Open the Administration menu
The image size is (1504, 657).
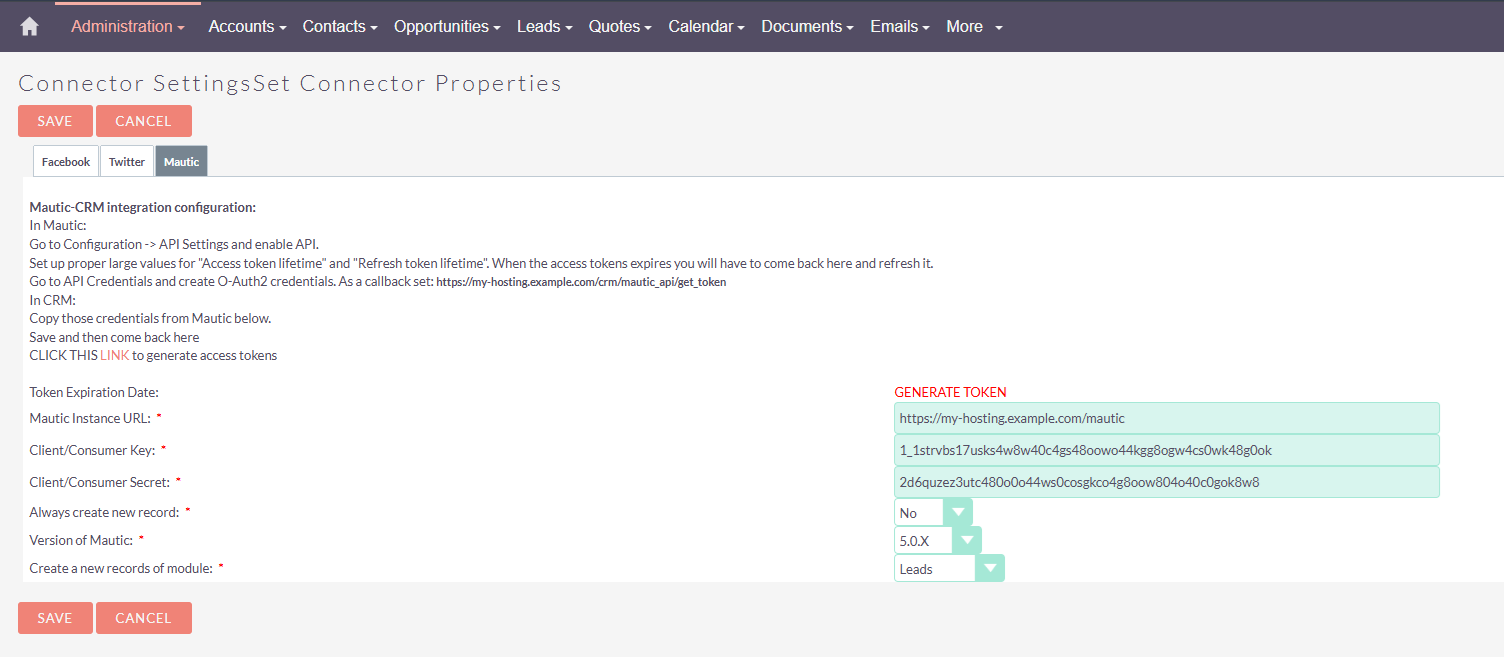click(x=128, y=27)
